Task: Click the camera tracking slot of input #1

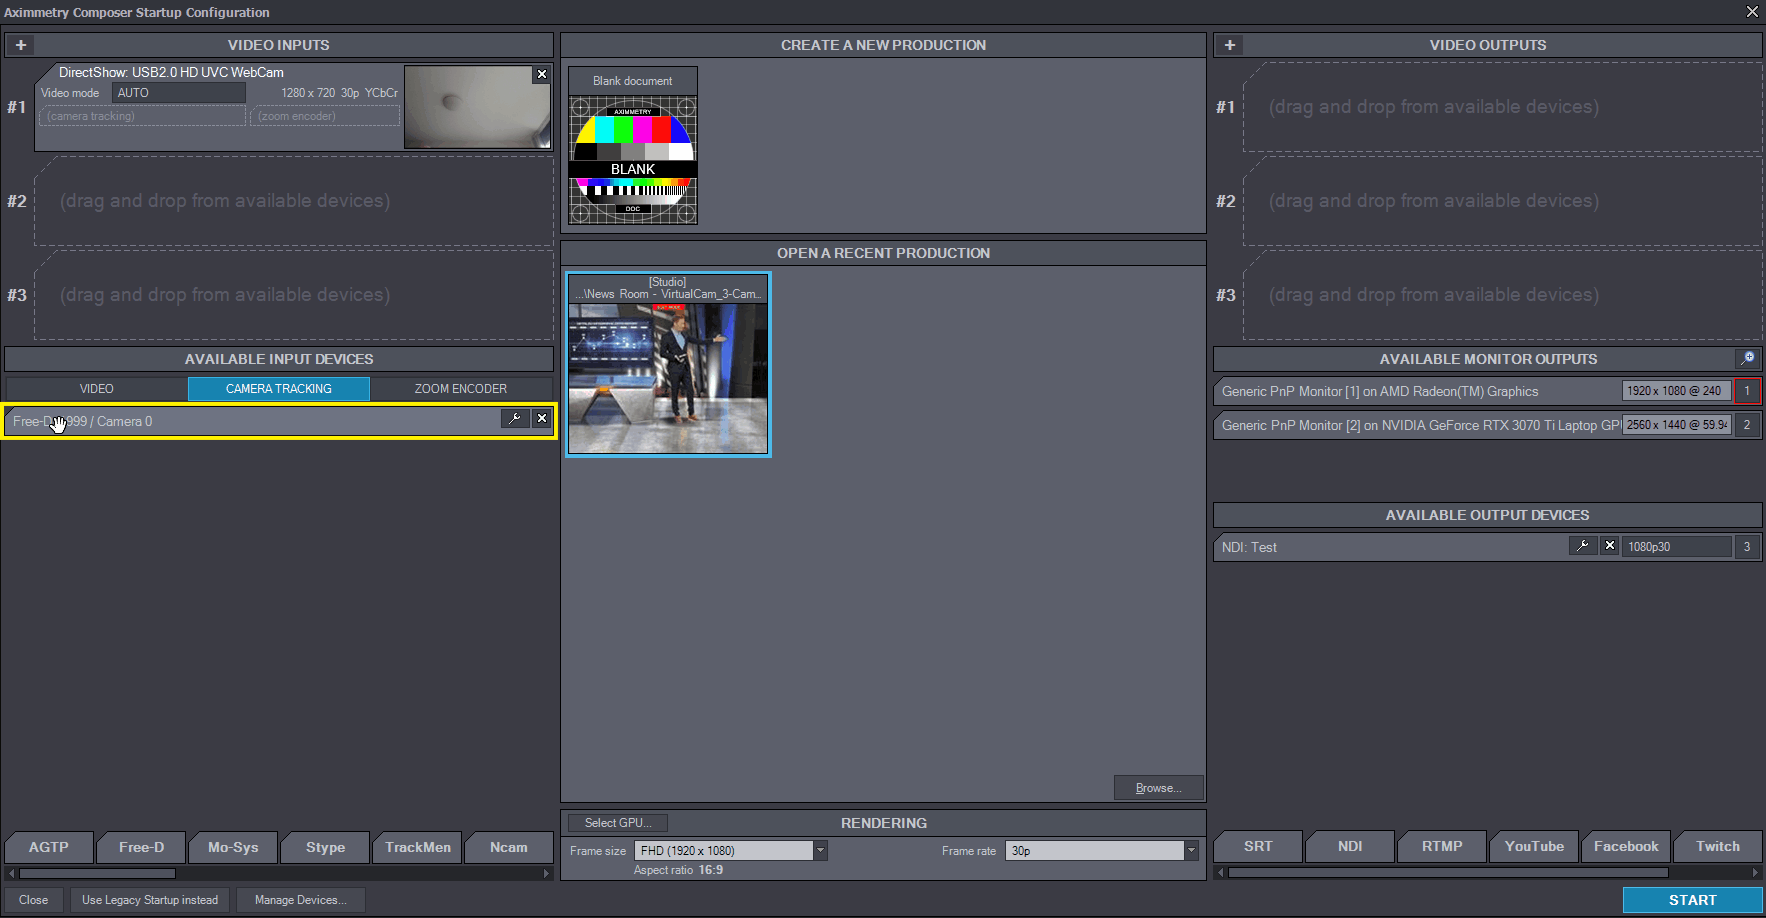Action: pyautogui.click(x=142, y=116)
